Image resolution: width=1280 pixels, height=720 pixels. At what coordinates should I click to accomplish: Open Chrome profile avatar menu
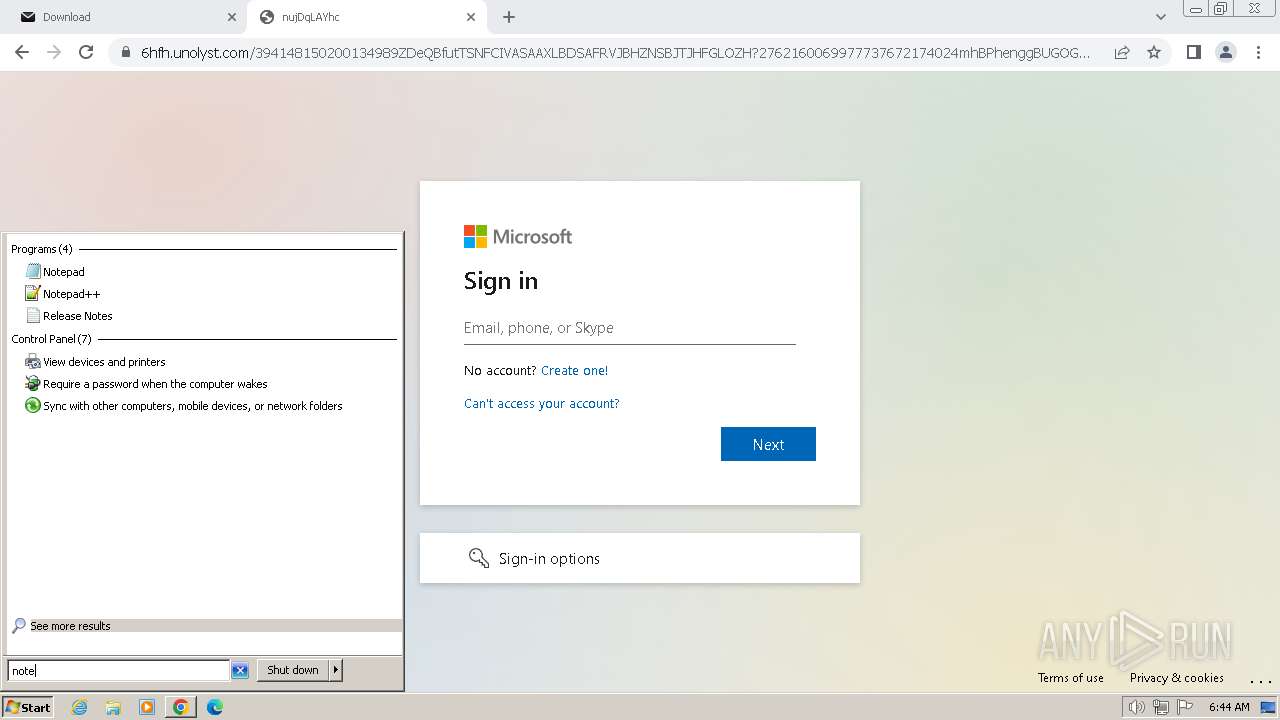click(x=1225, y=52)
